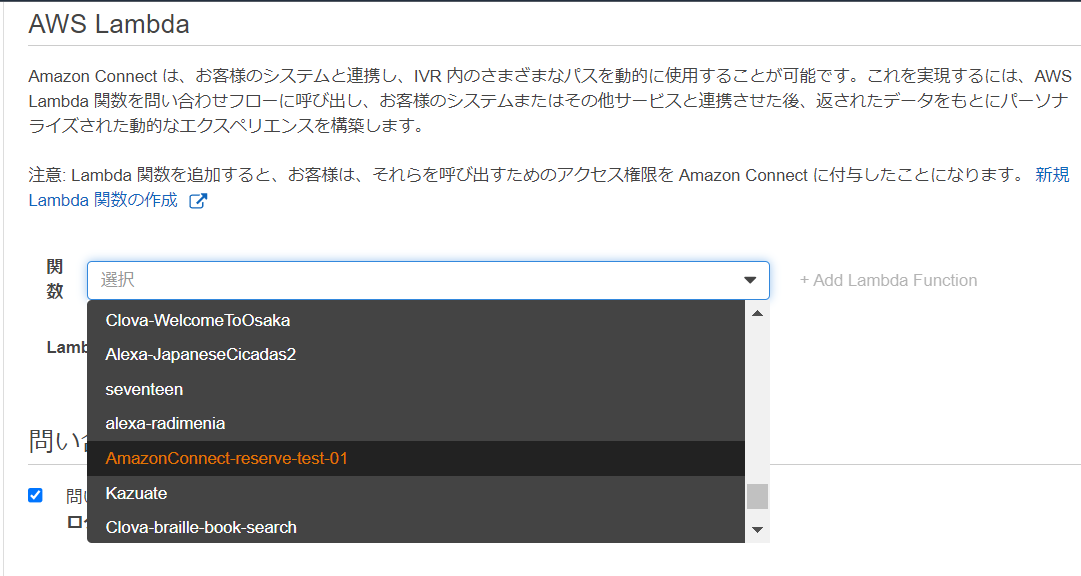Select AmazonConnect-reserve-test-01 highlighted option
The image size is (1081, 576).
[x=416, y=458]
